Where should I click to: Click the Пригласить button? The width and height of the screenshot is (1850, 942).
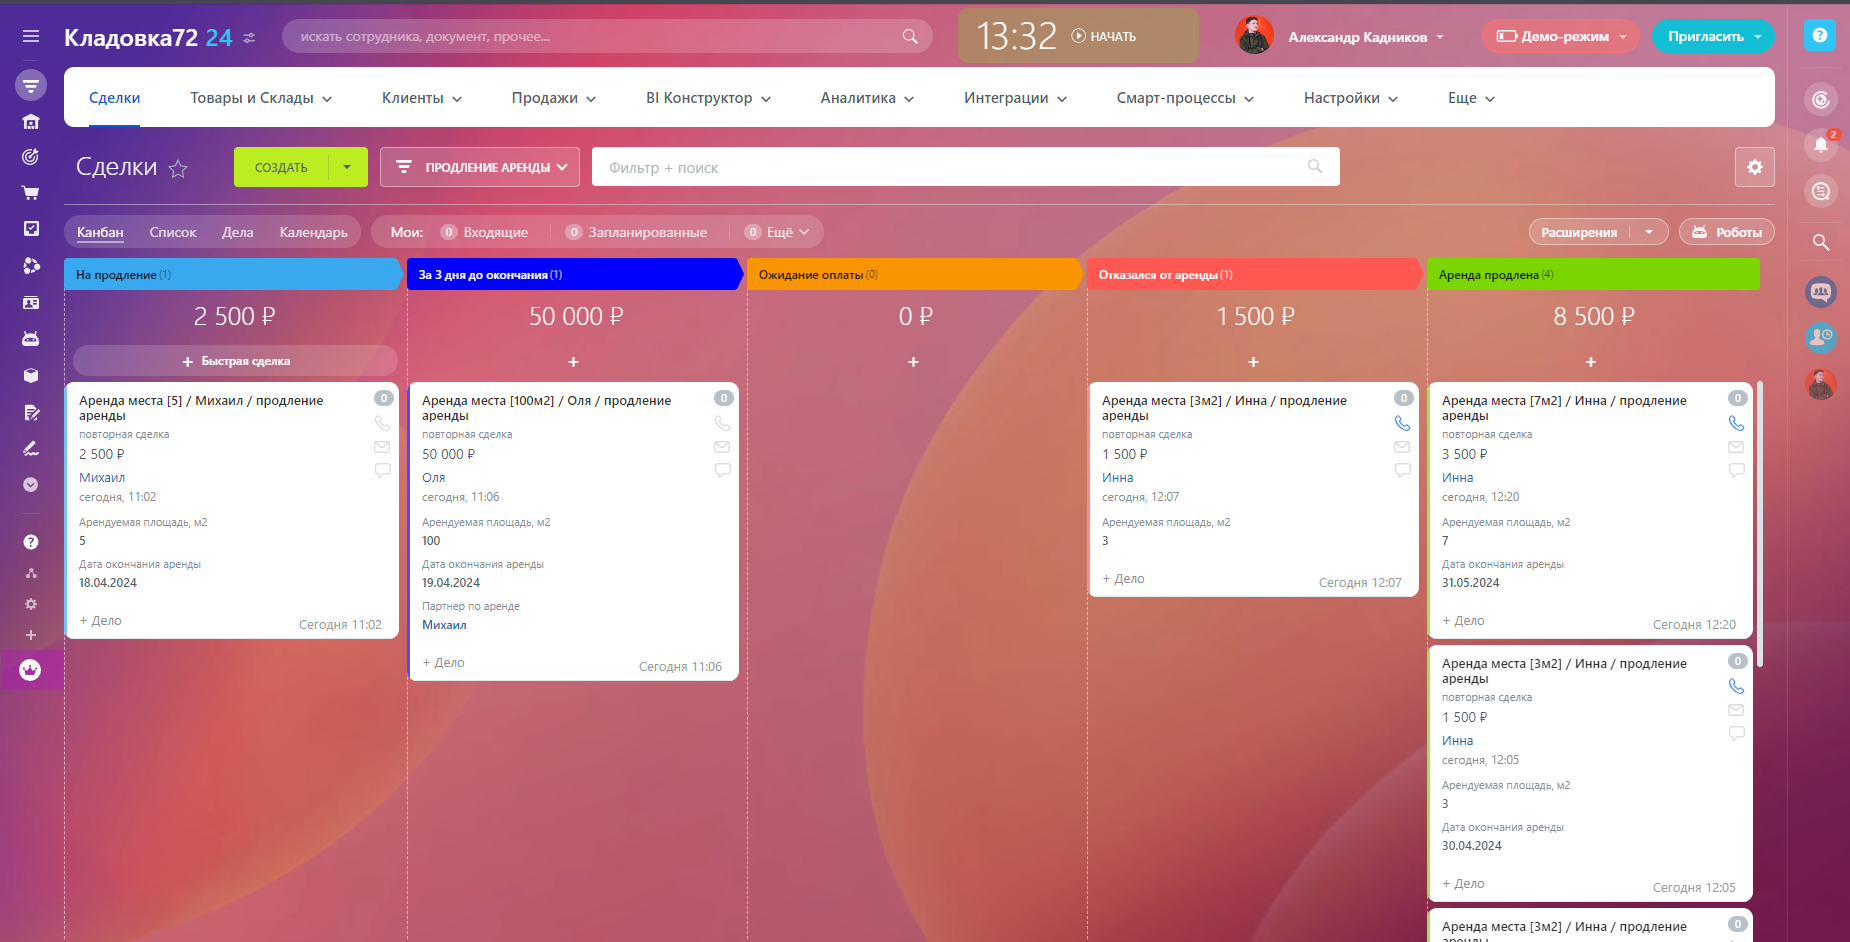[x=1714, y=36]
